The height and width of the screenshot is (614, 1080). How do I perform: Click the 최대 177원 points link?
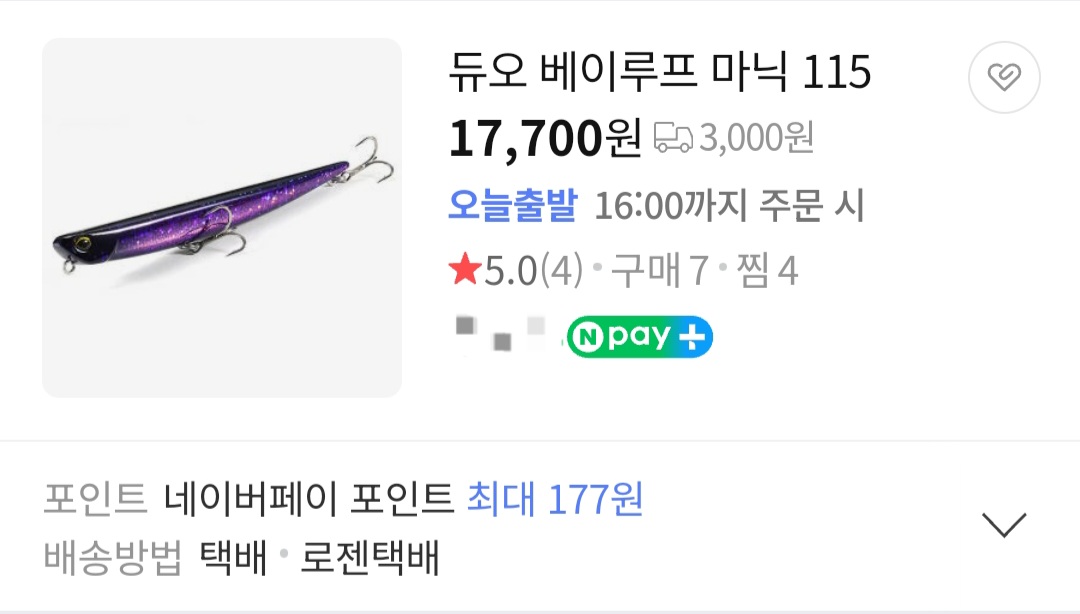[555, 499]
